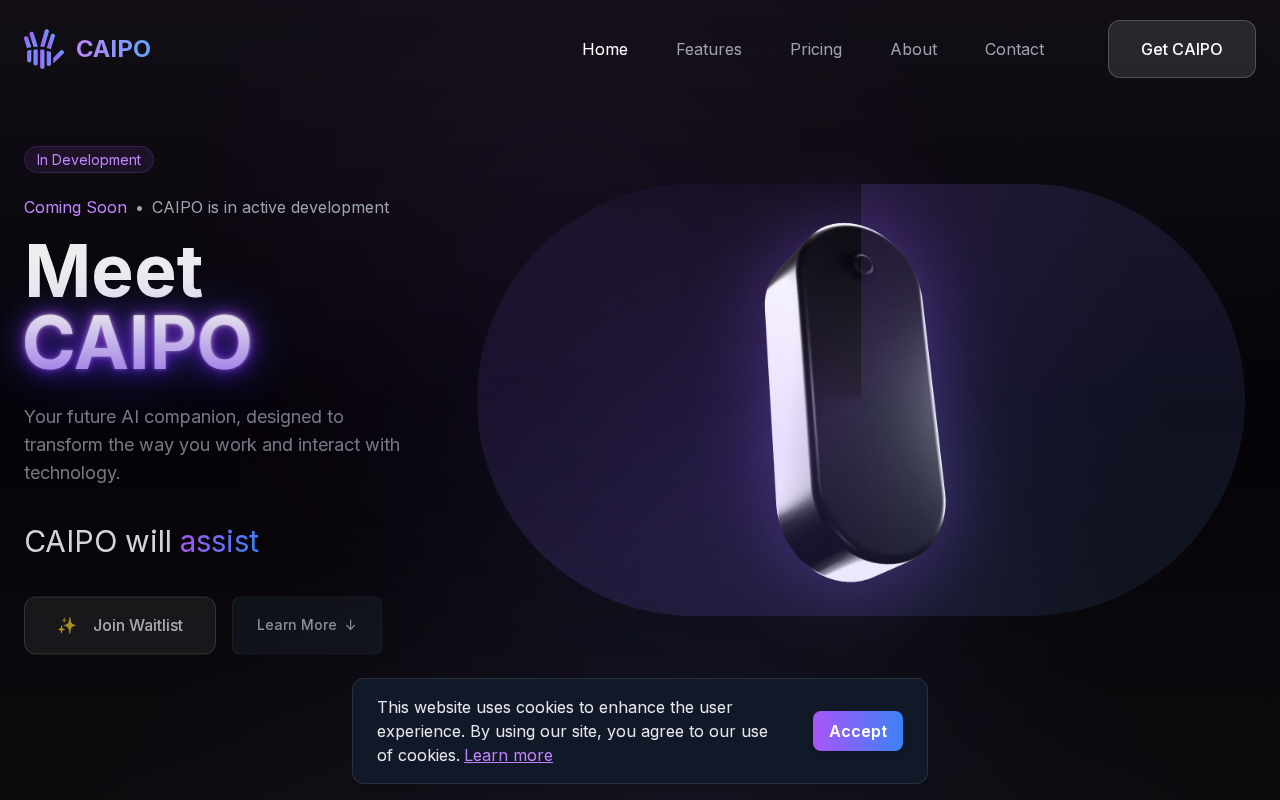Image resolution: width=1280 pixels, height=800 pixels.
Task: Click the glowing CAIPO headline
Action: (x=137, y=343)
